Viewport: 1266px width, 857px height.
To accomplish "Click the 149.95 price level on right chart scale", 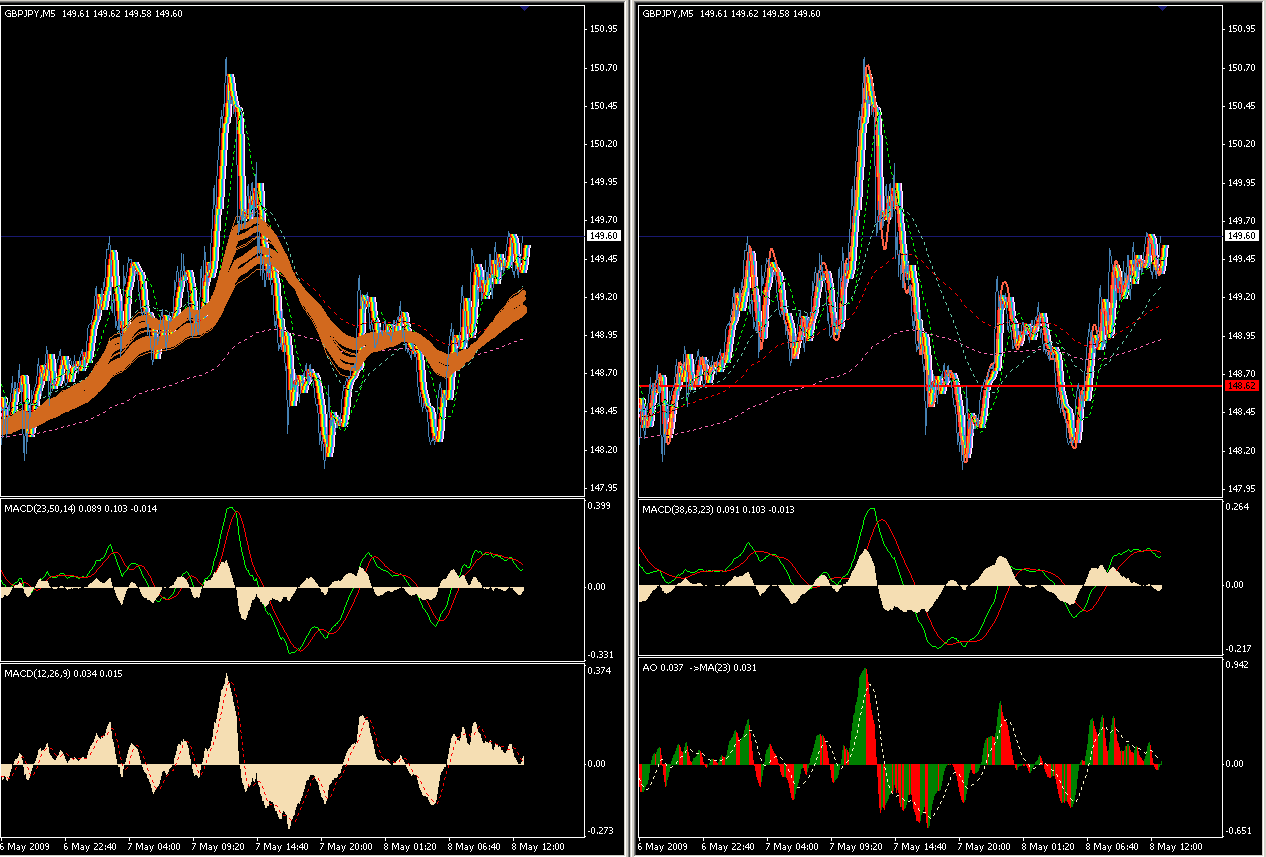I will coord(1242,183).
